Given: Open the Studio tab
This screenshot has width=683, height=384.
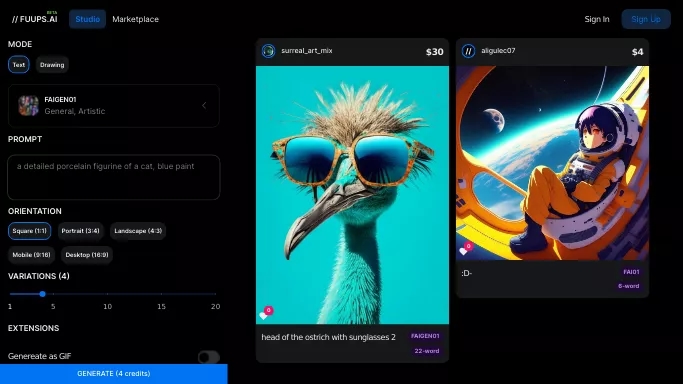Looking at the screenshot, I should pyautogui.click(x=88, y=19).
